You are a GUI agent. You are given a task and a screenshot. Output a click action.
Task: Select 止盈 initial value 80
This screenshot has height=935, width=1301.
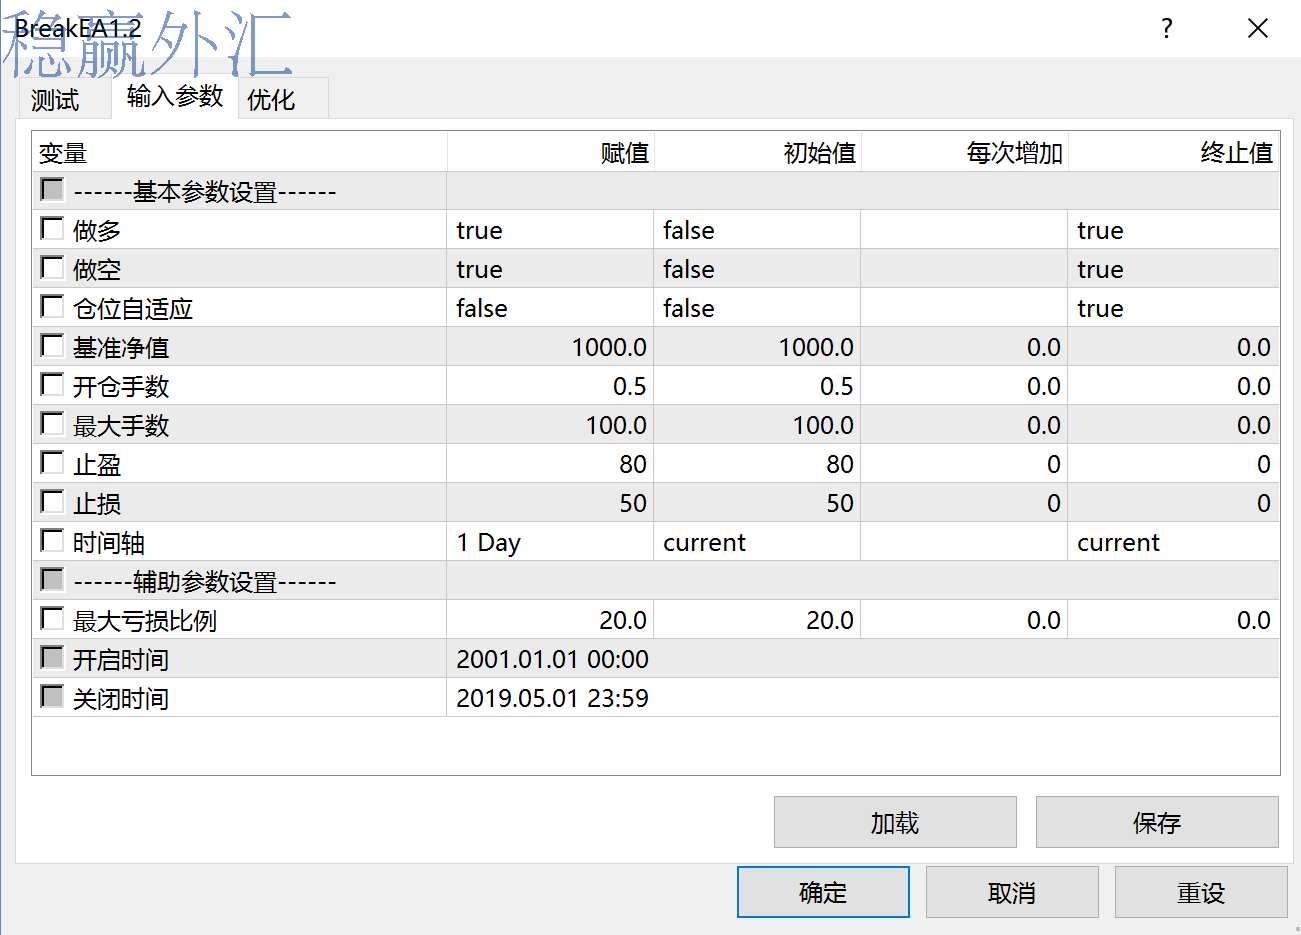click(757, 464)
